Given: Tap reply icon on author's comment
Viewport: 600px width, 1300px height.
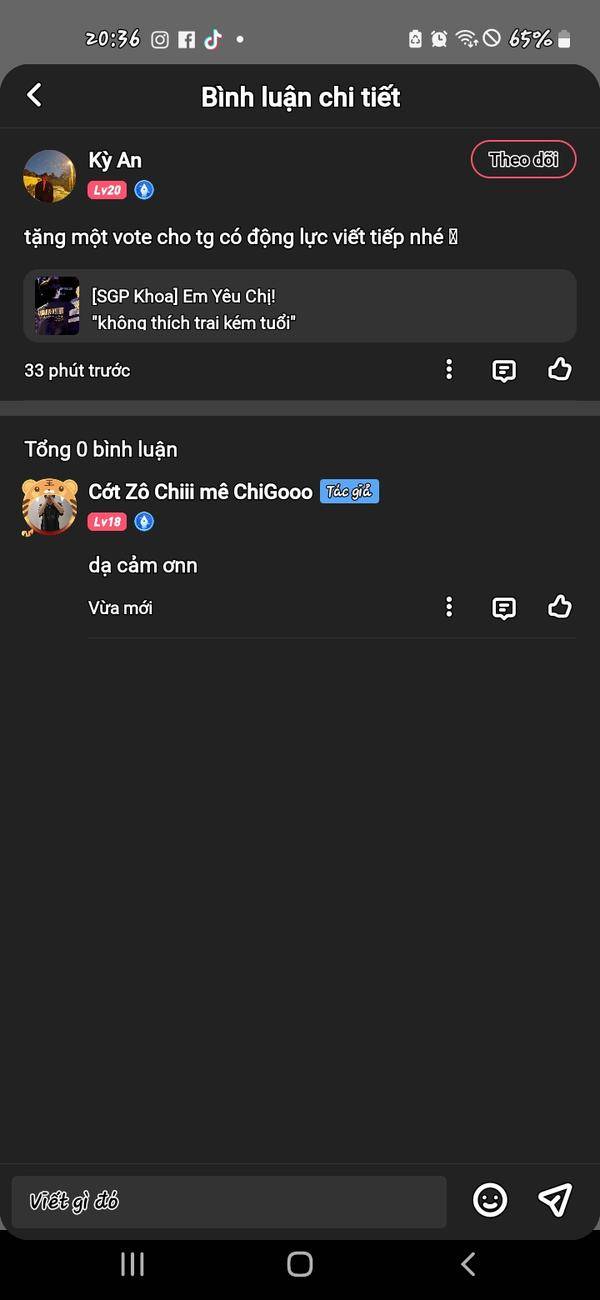Looking at the screenshot, I should [504, 608].
